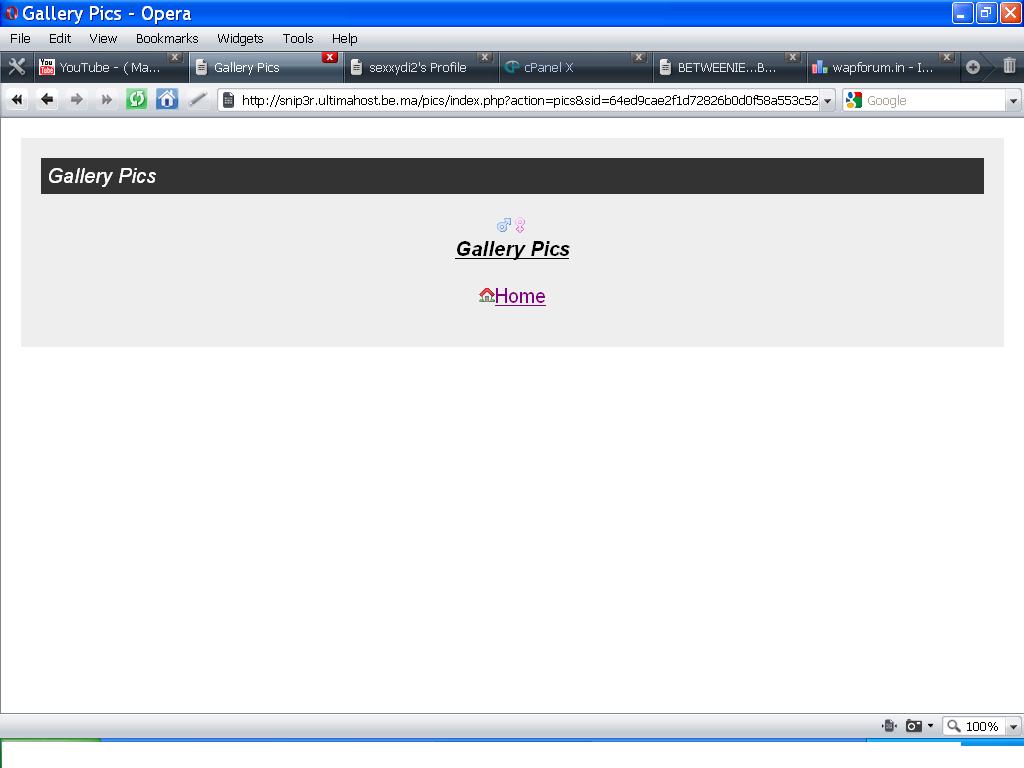Expand the Google search engine dropdown
Viewport: 1024px width, 768px height.
(1013, 101)
